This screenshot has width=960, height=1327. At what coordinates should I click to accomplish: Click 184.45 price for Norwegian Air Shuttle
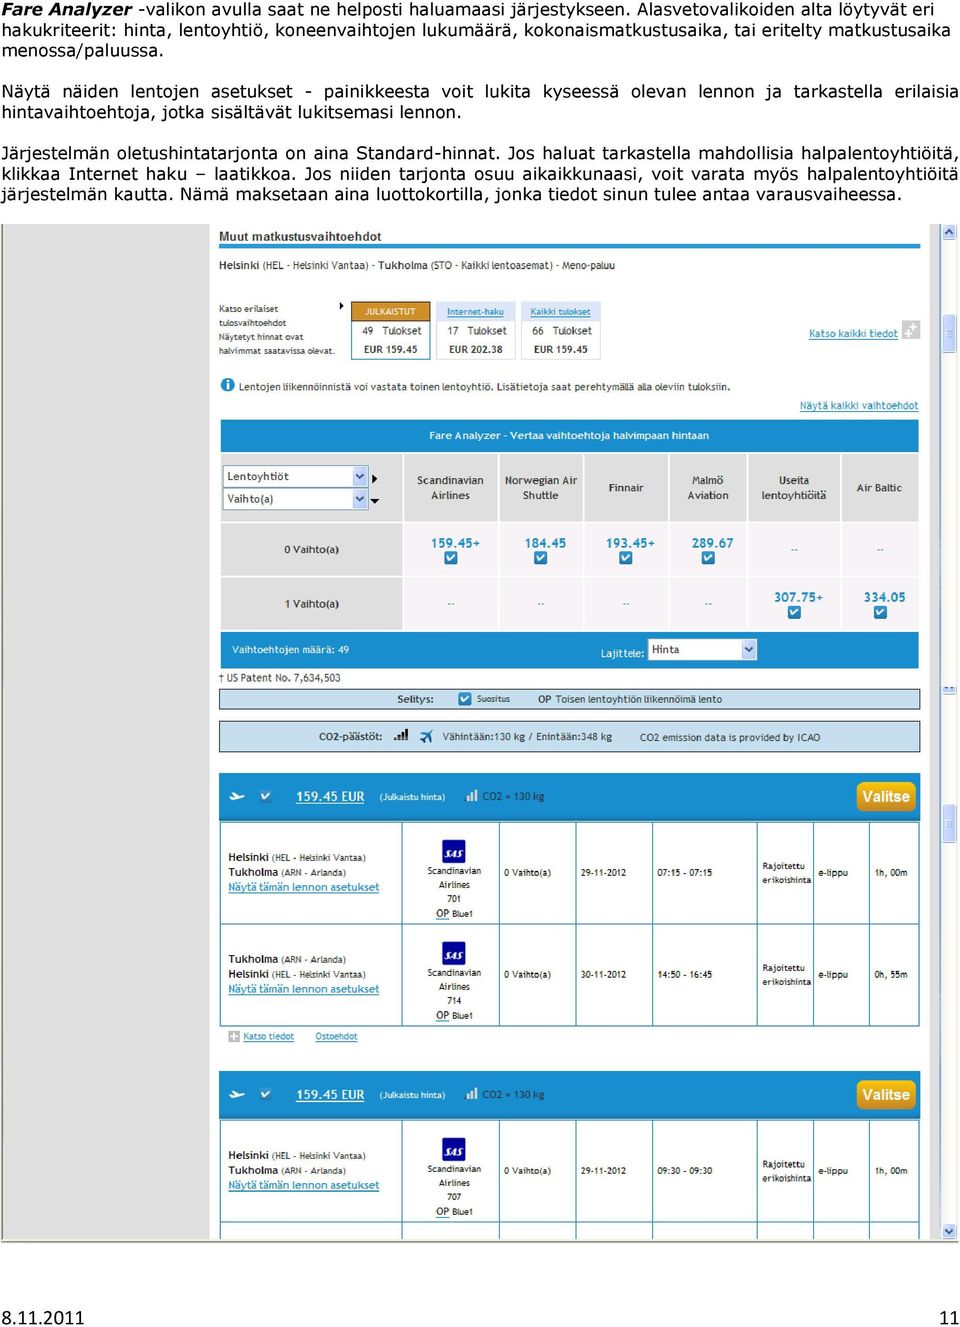[x=545, y=543]
